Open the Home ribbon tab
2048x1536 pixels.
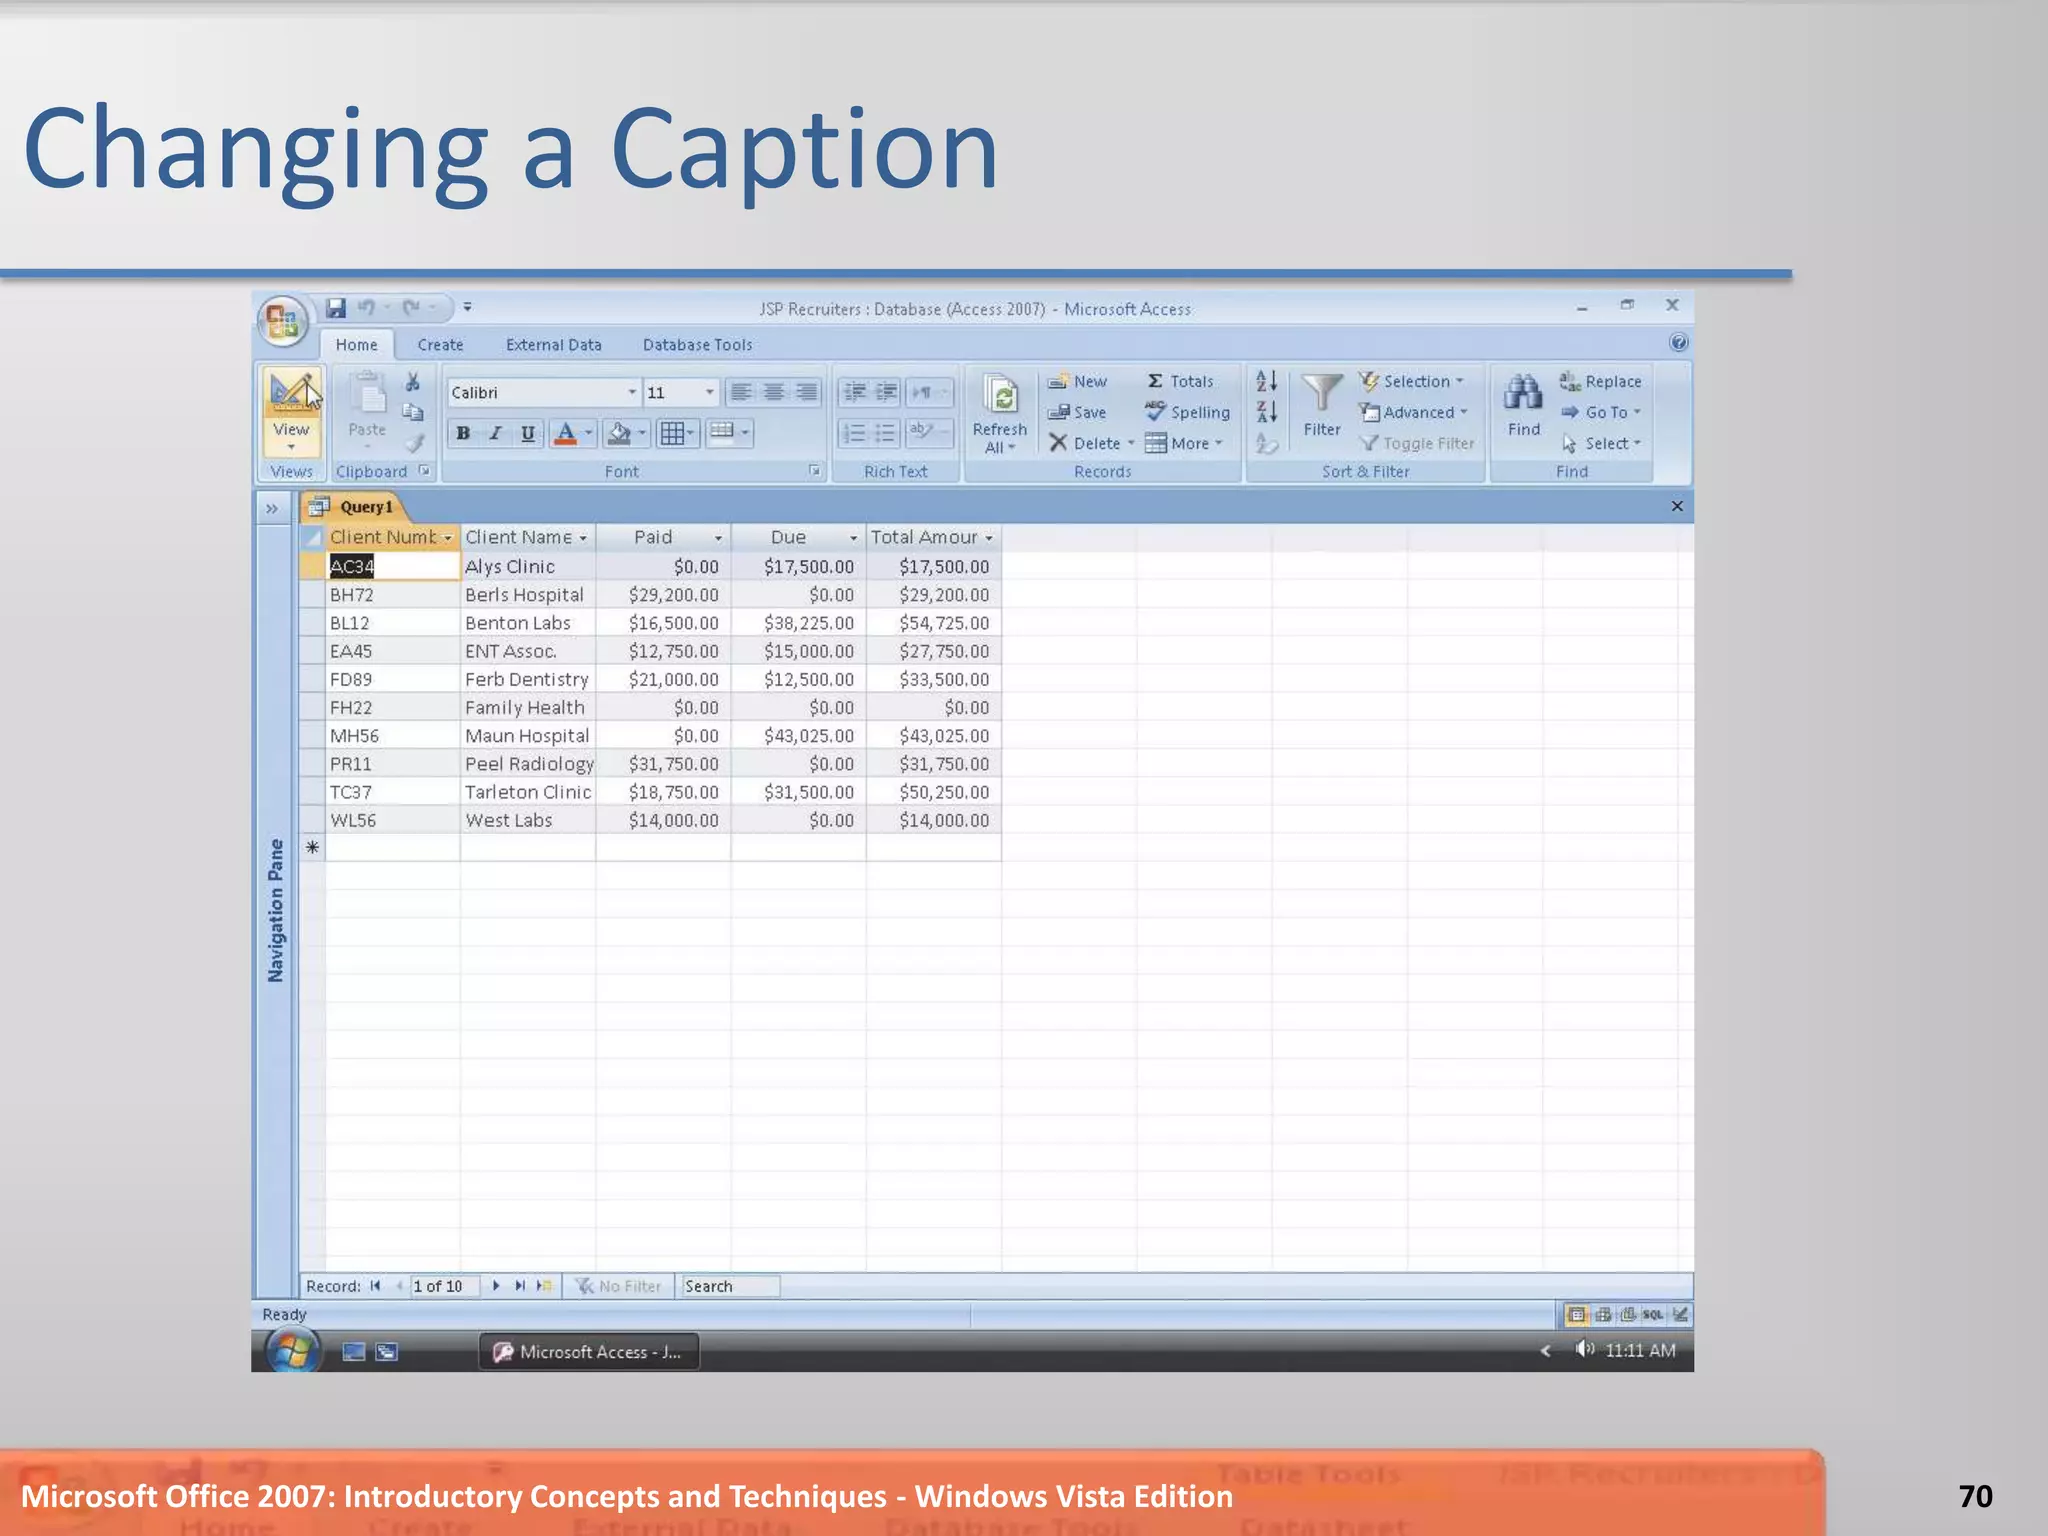click(357, 345)
